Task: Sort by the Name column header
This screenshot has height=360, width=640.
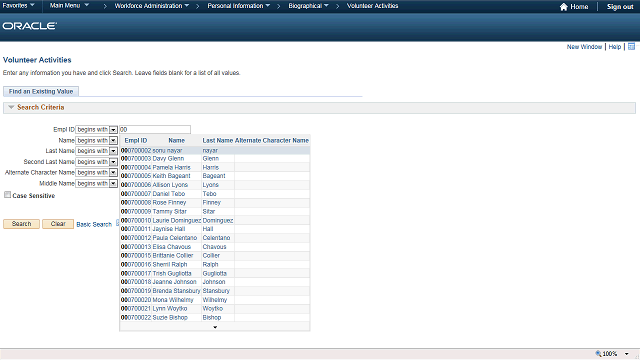Action: point(176,140)
